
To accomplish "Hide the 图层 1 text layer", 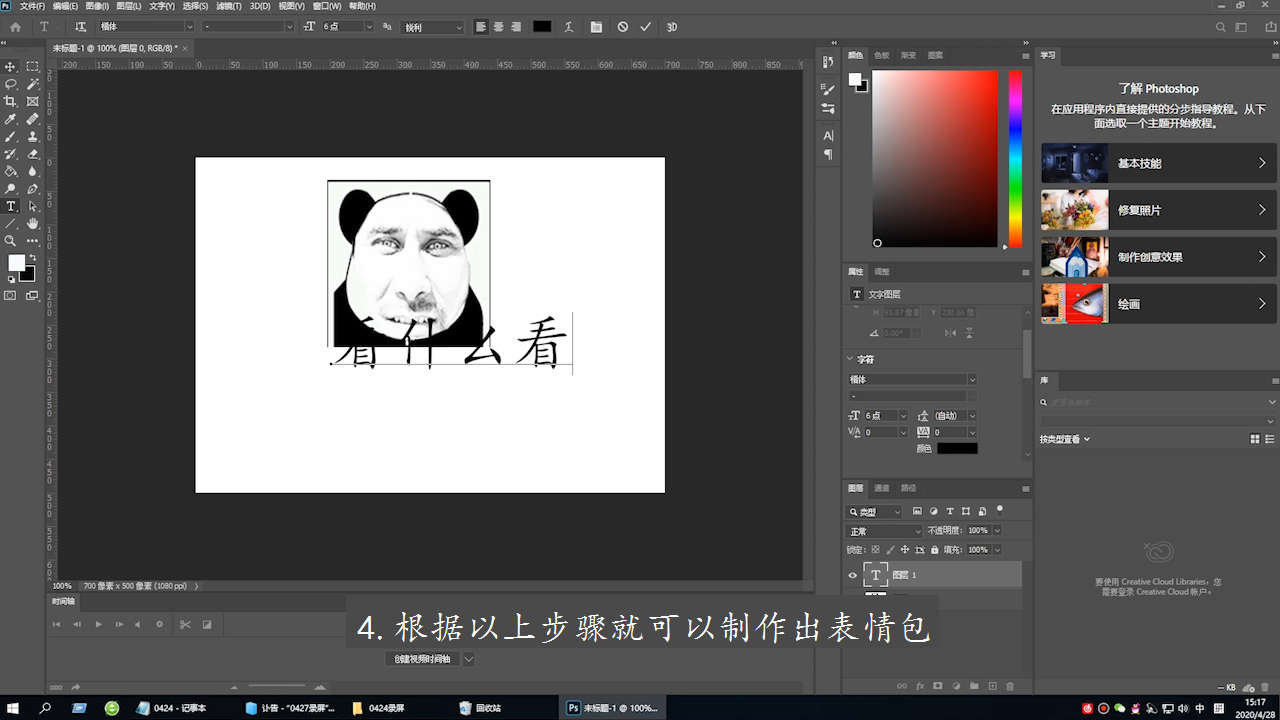I will [x=853, y=575].
